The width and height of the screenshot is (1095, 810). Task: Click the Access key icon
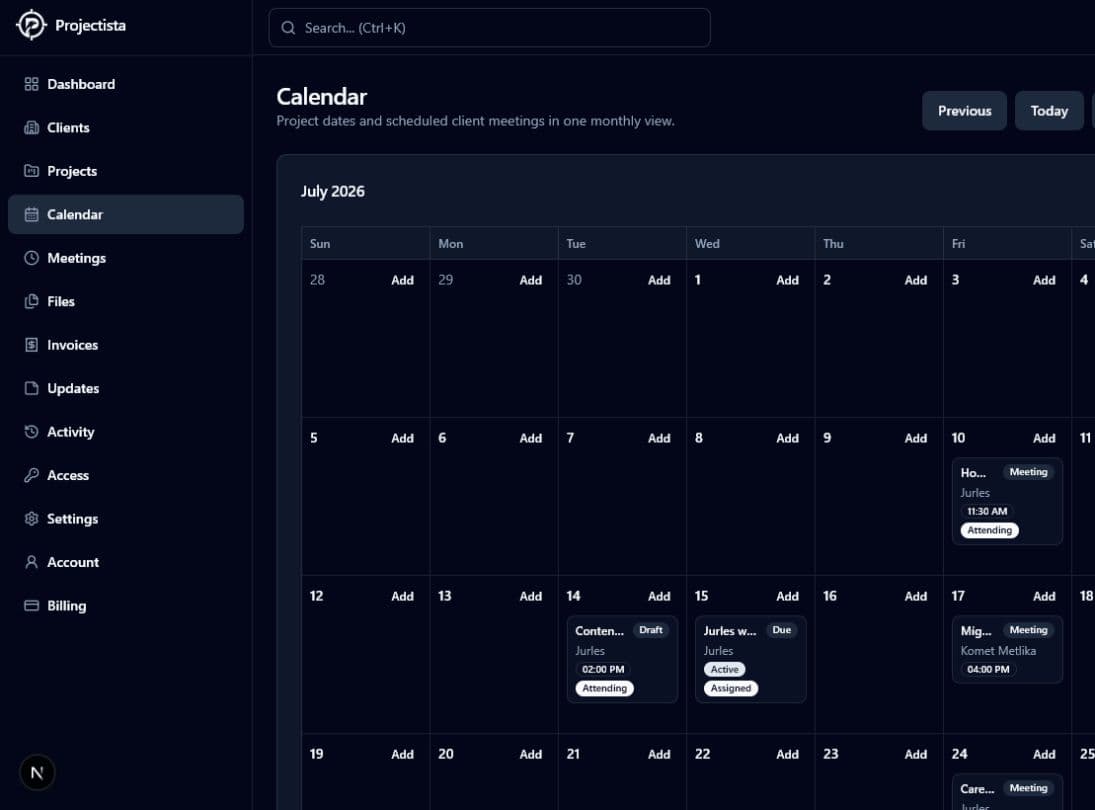click(31, 475)
